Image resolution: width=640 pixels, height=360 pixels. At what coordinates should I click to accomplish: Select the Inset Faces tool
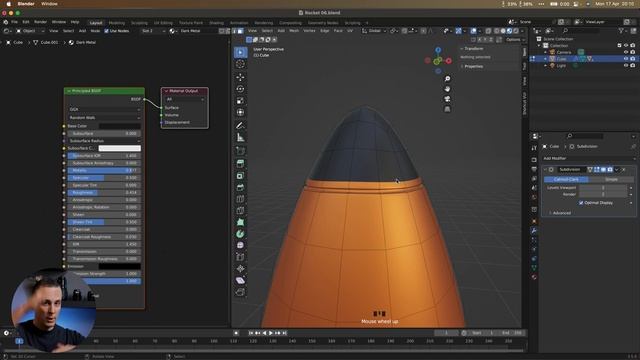240,176
